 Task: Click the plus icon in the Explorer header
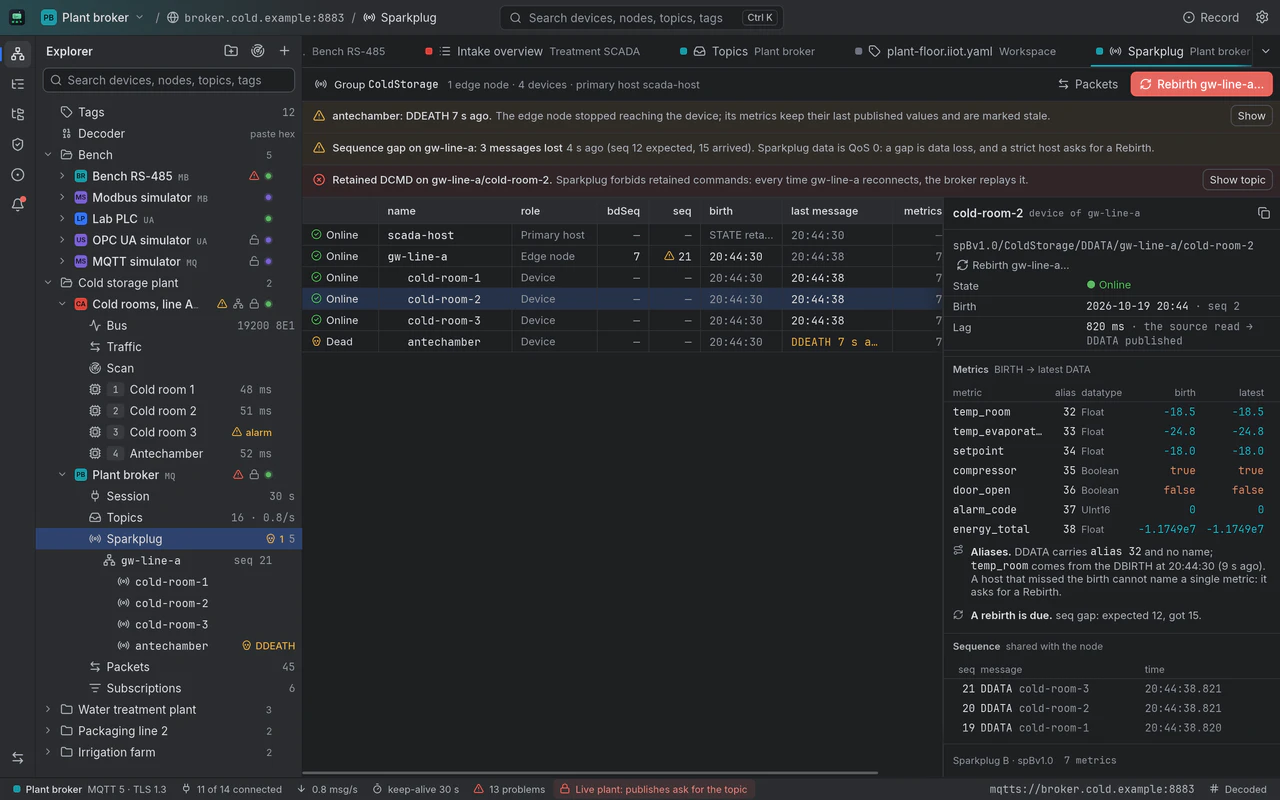pyautogui.click(x=285, y=51)
